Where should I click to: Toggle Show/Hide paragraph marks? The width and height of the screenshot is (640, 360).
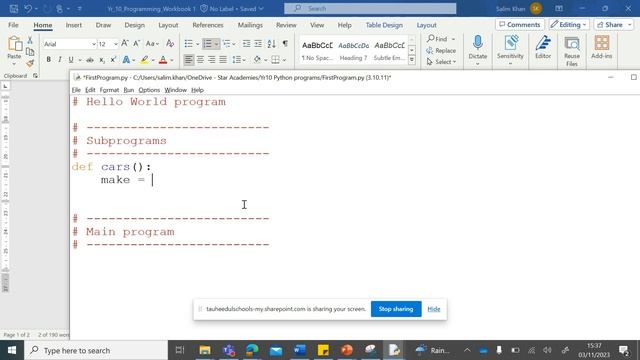point(285,44)
